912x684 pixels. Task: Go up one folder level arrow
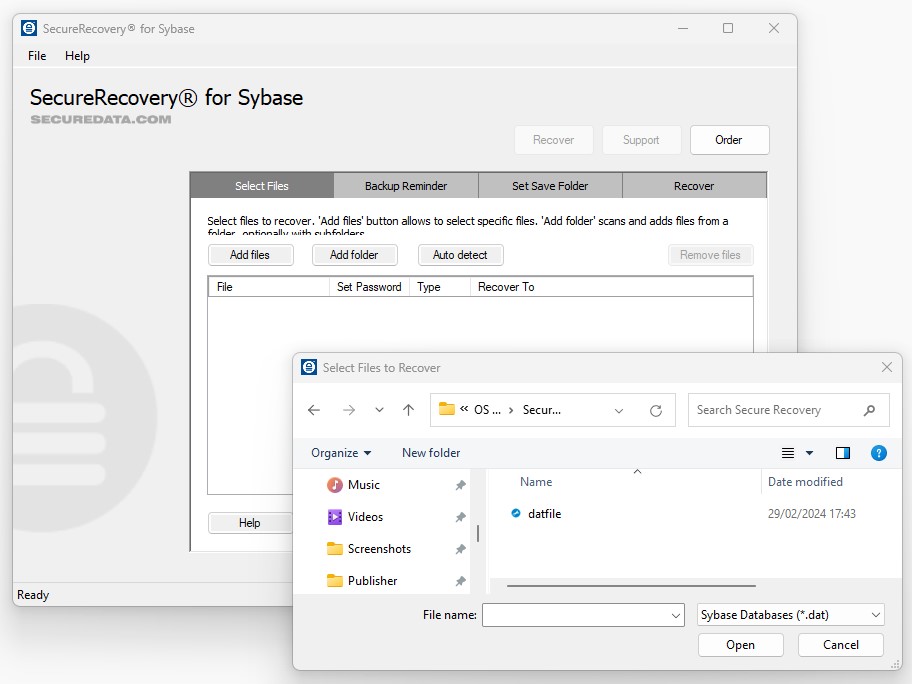click(408, 410)
